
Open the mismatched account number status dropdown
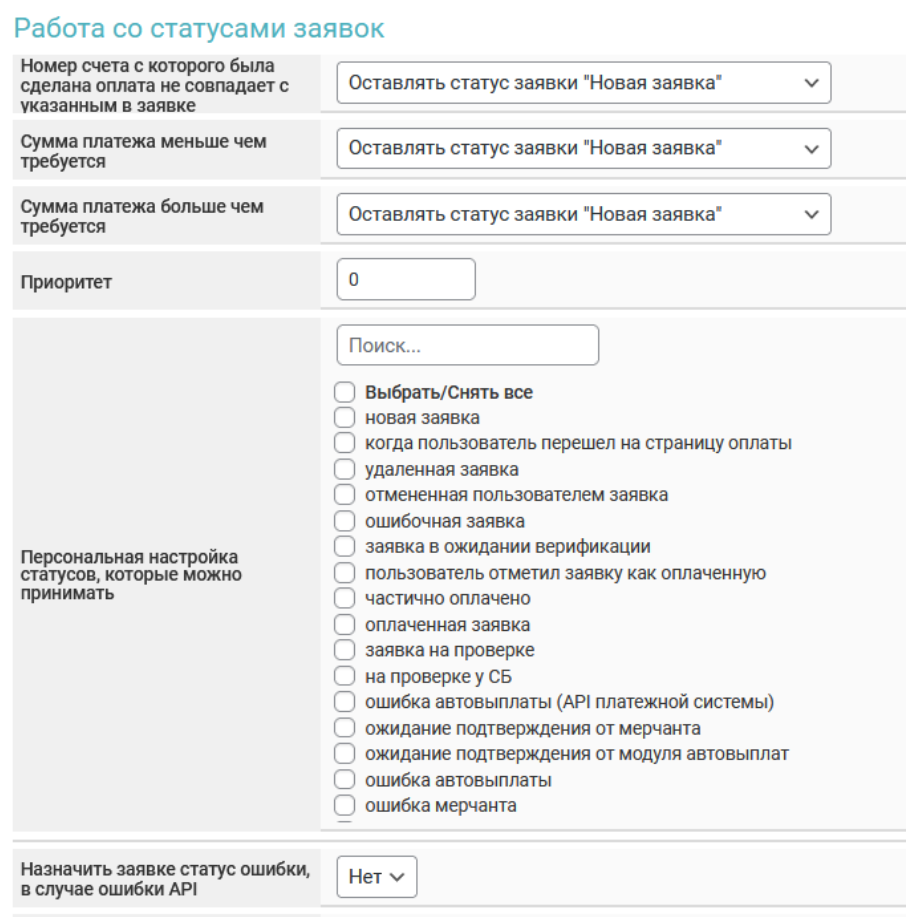tap(583, 84)
